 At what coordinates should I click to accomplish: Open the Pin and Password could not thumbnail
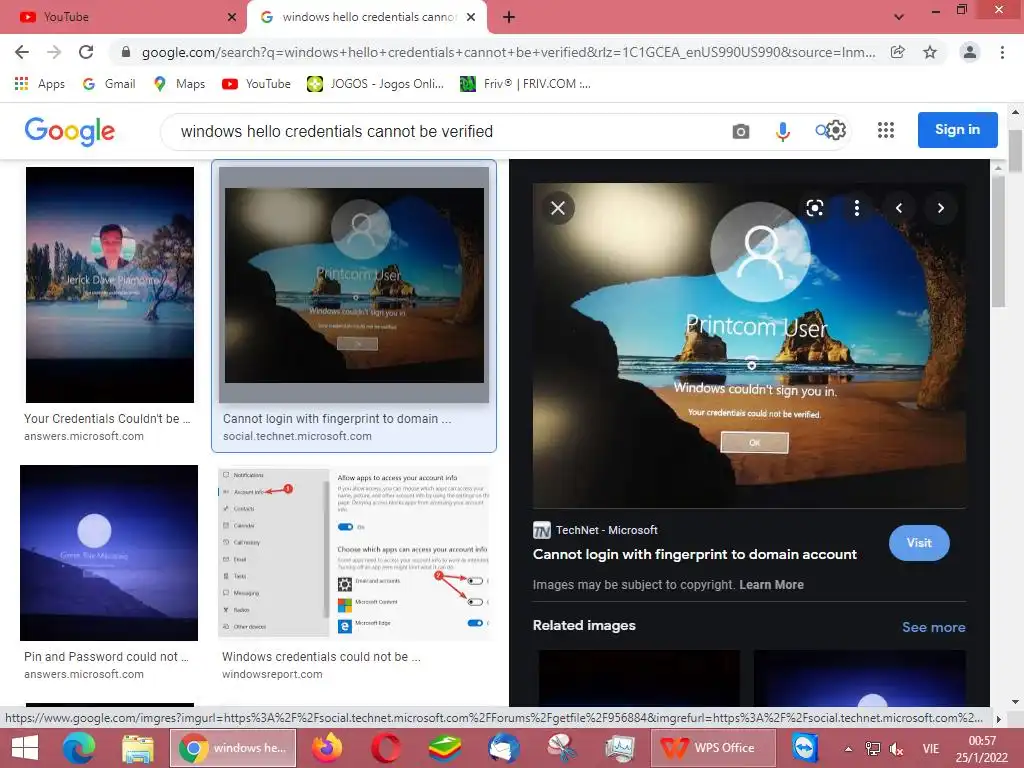click(109, 552)
